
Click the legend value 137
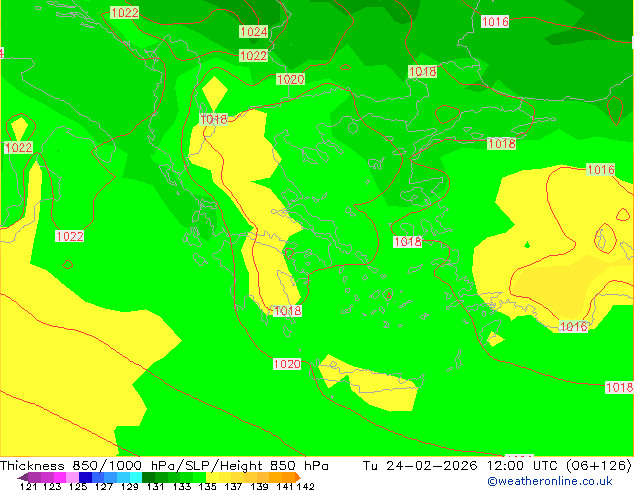(233, 486)
